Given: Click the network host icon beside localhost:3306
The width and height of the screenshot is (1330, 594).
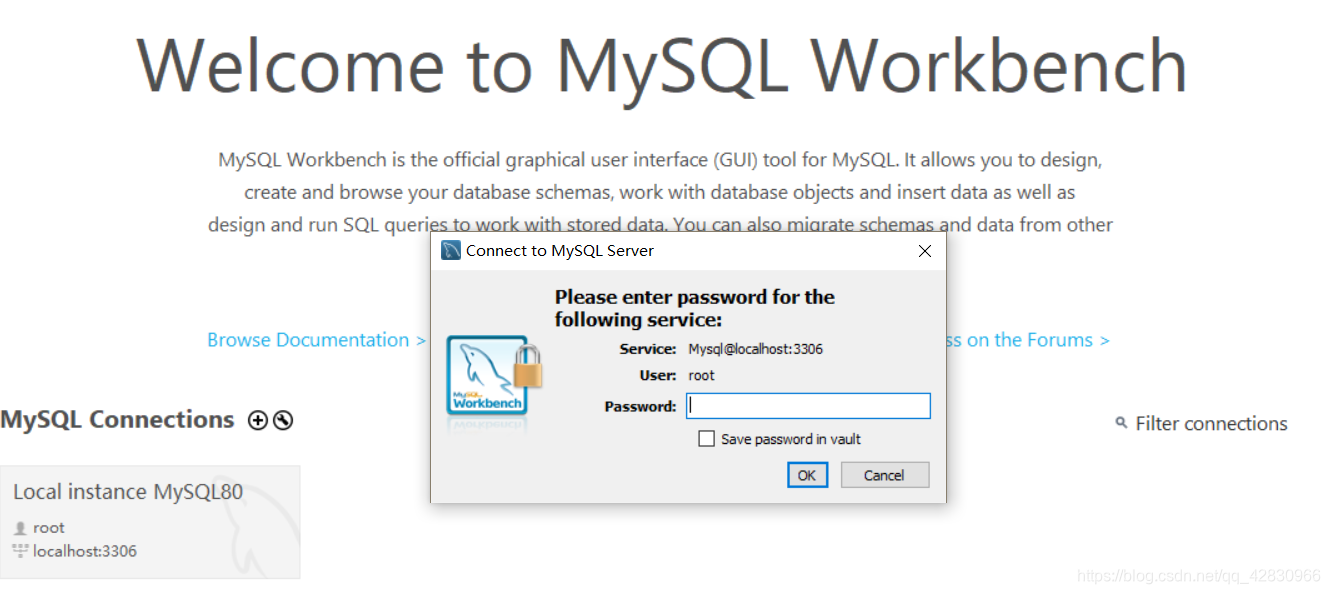Looking at the screenshot, I should click(20, 551).
